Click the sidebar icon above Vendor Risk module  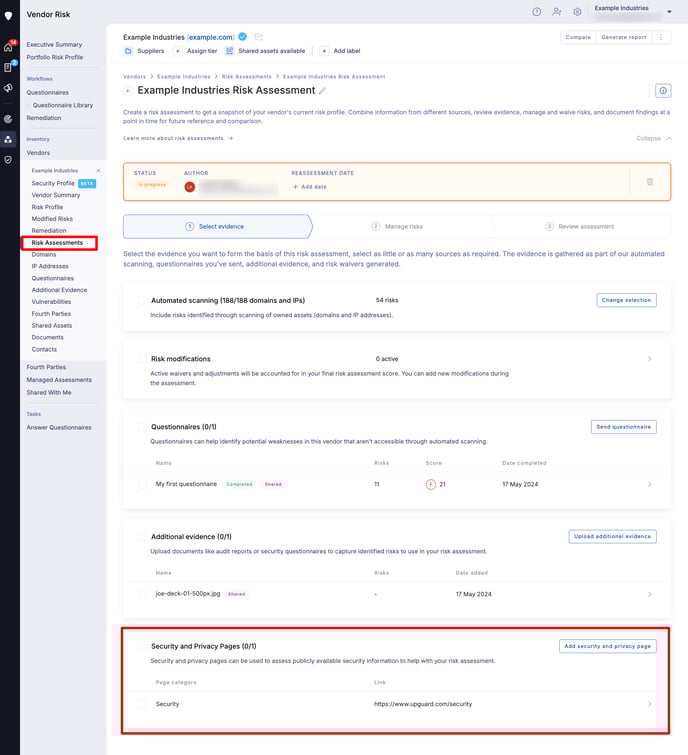(x=8, y=119)
